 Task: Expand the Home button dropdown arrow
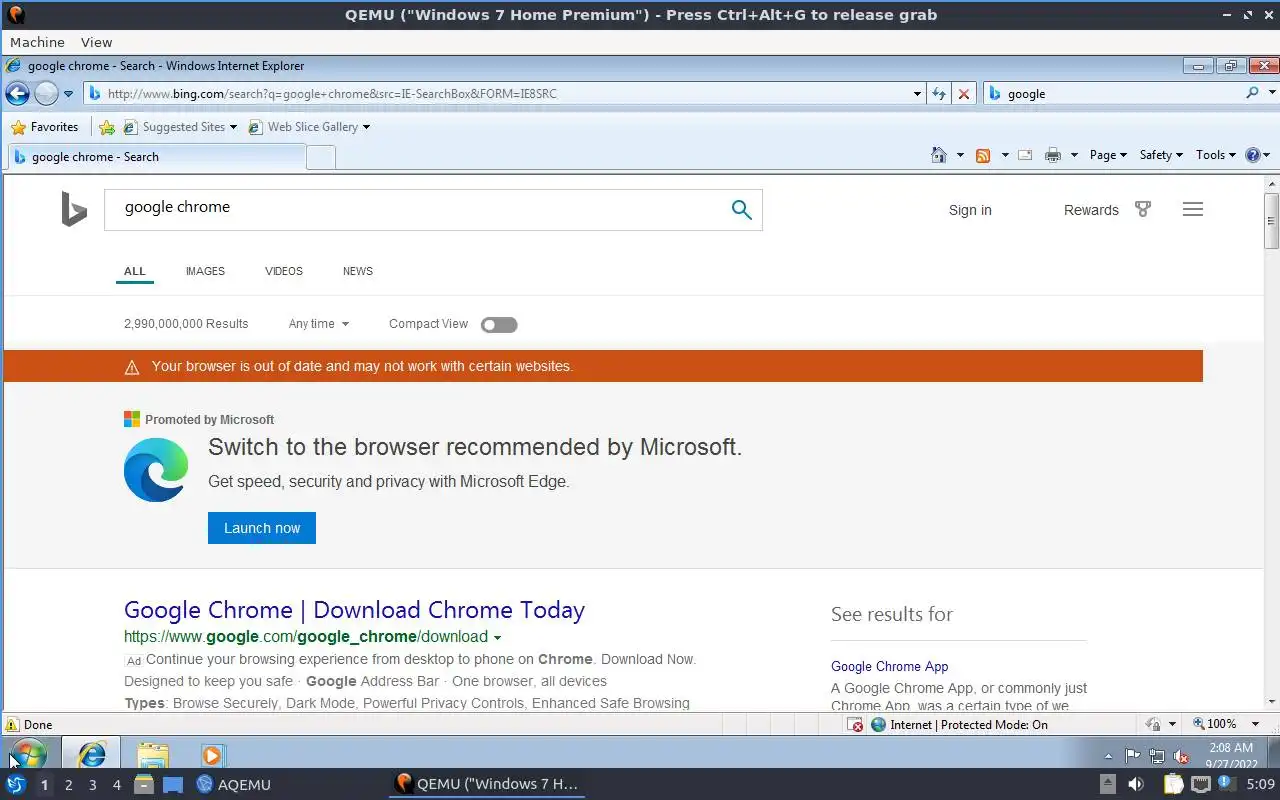point(960,155)
